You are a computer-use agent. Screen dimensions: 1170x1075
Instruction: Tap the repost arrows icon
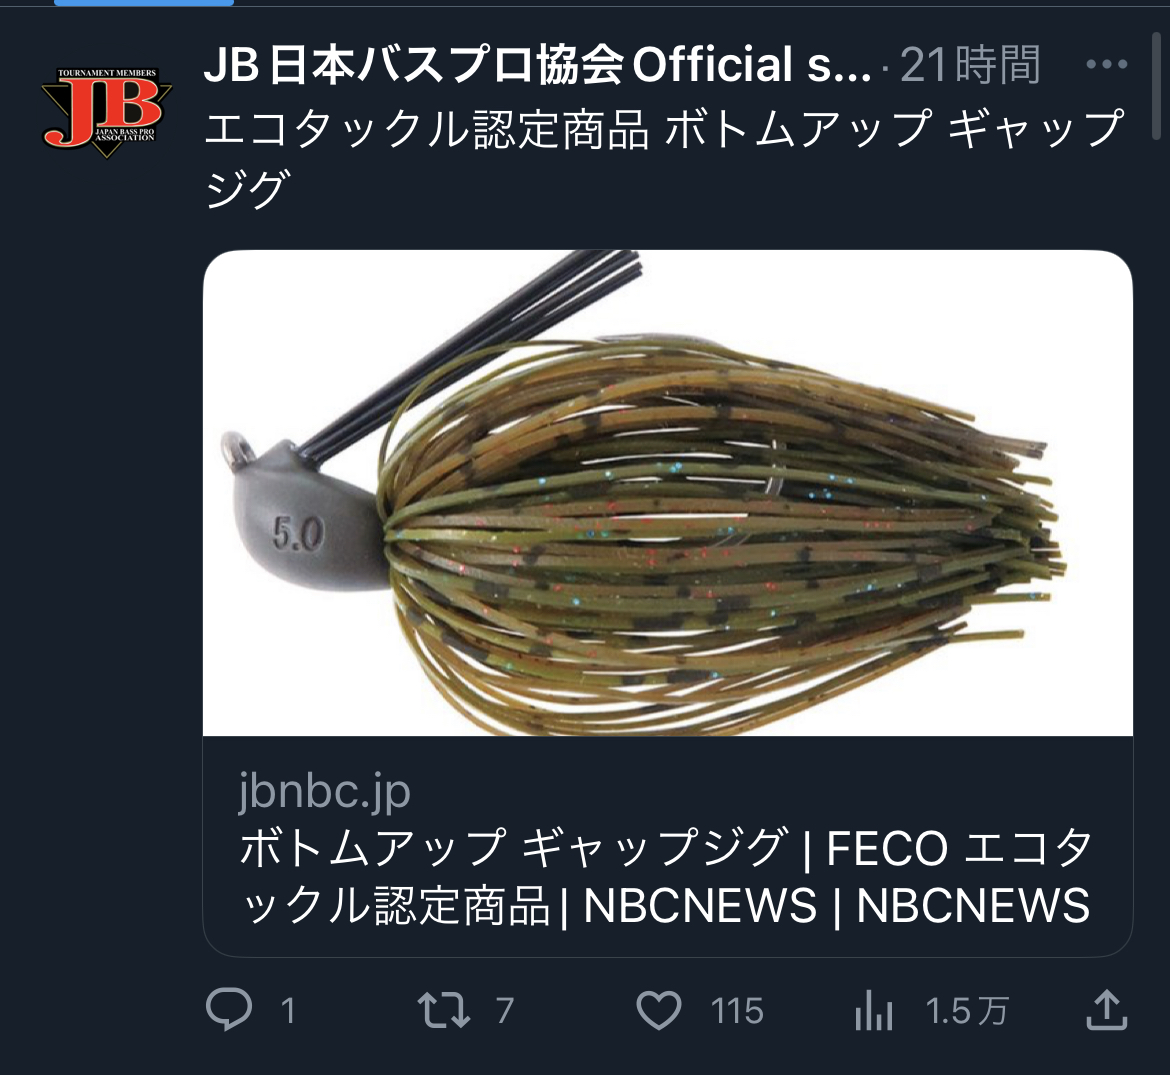coord(443,1011)
